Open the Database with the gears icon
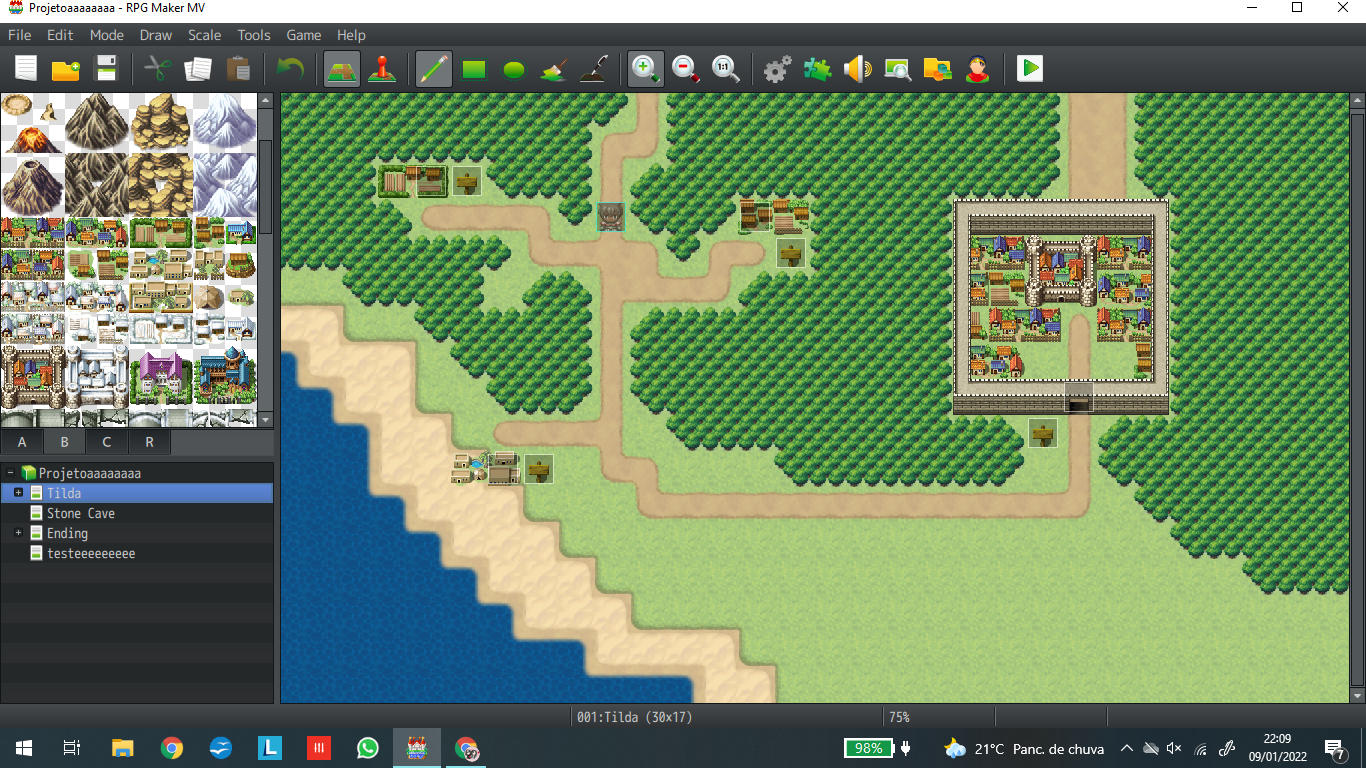 (778, 69)
